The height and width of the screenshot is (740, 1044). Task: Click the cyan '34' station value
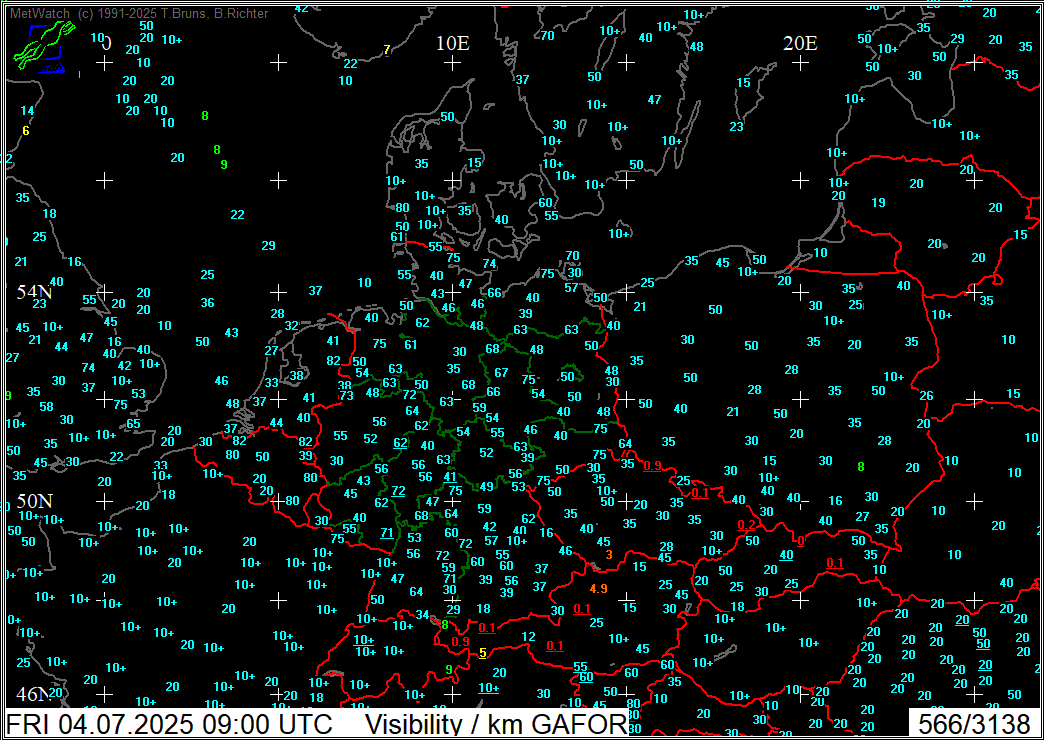(x=422, y=614)
